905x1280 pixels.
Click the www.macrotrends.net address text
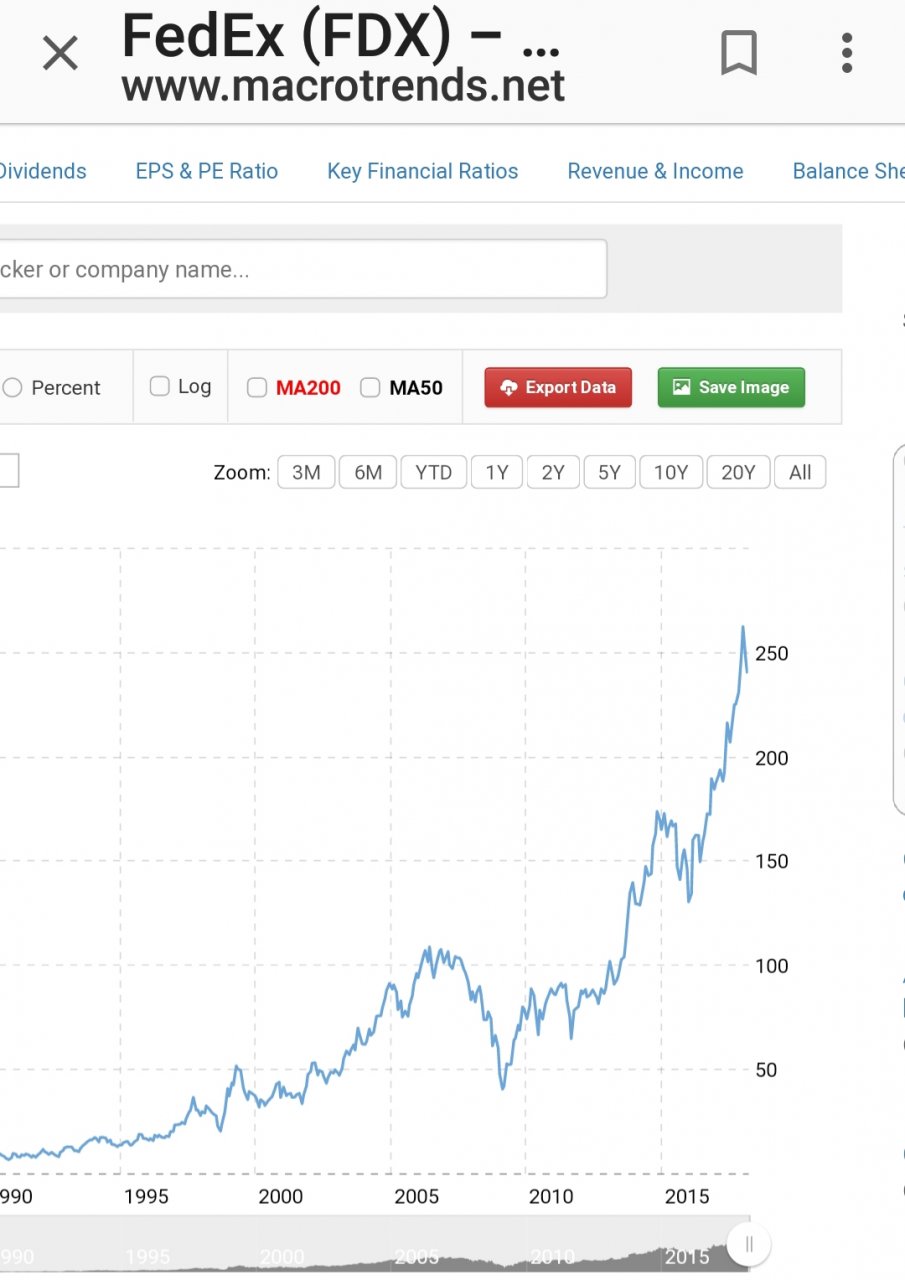coord(343,85)
